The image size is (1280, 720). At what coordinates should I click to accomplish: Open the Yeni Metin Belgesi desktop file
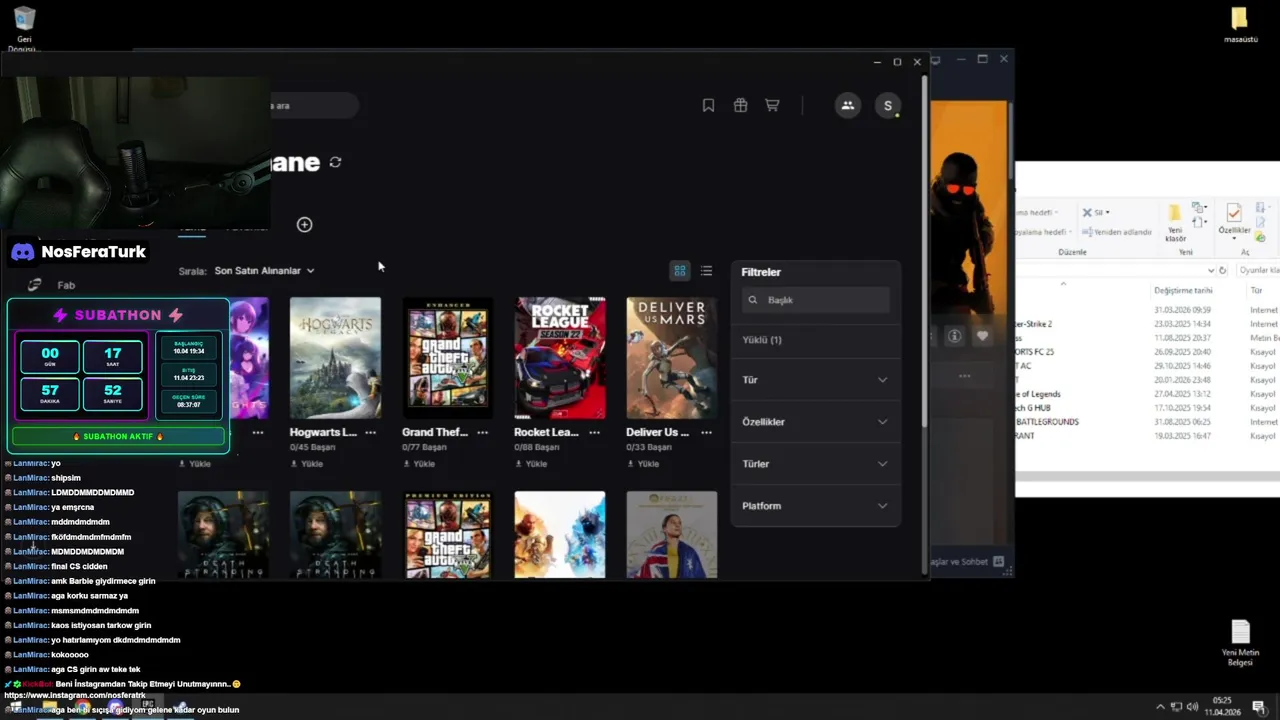(1240, 643)
